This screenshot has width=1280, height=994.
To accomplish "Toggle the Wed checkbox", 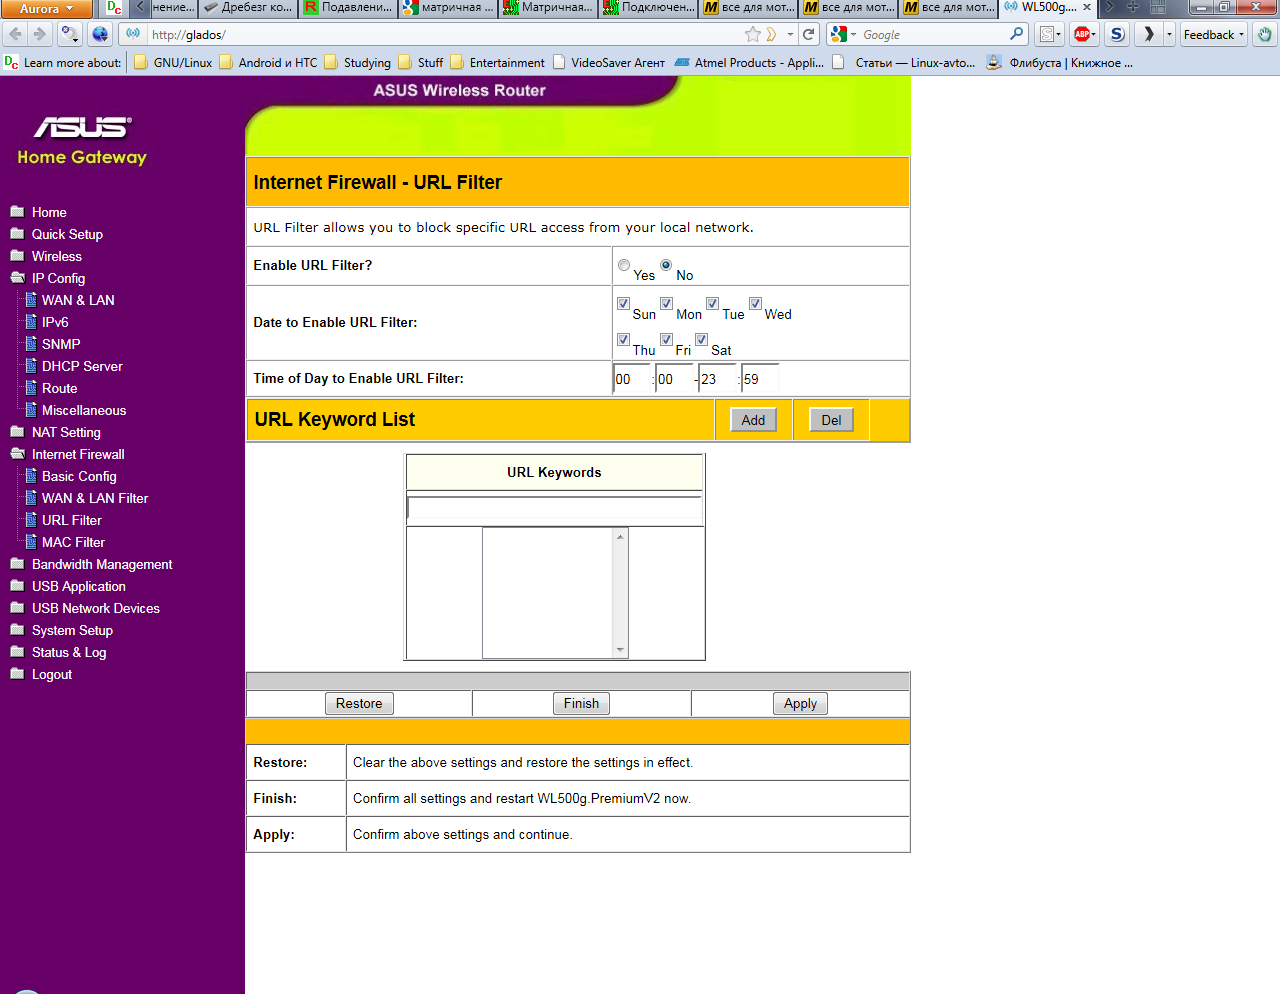I will pos(755,303).
